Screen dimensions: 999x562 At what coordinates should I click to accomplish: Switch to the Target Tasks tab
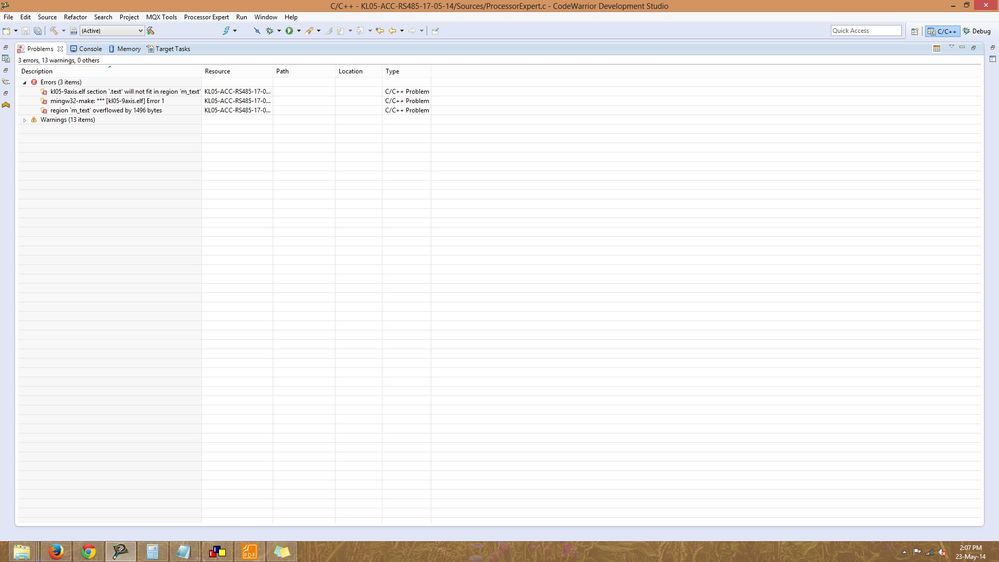tap(168, 48)
